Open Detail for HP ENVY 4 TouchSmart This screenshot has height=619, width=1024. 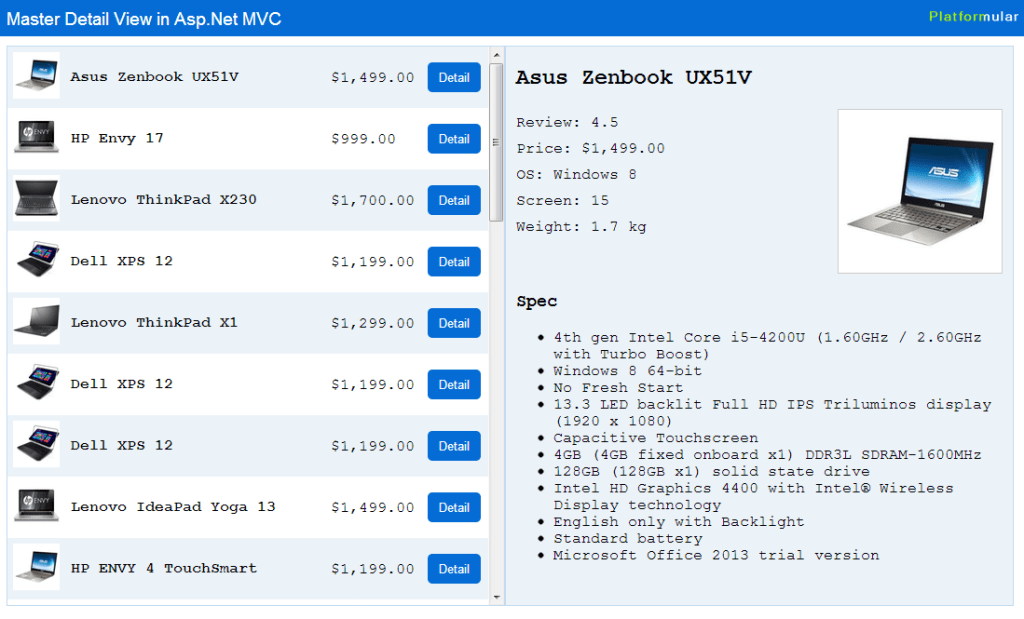click(x=454, y=568)
